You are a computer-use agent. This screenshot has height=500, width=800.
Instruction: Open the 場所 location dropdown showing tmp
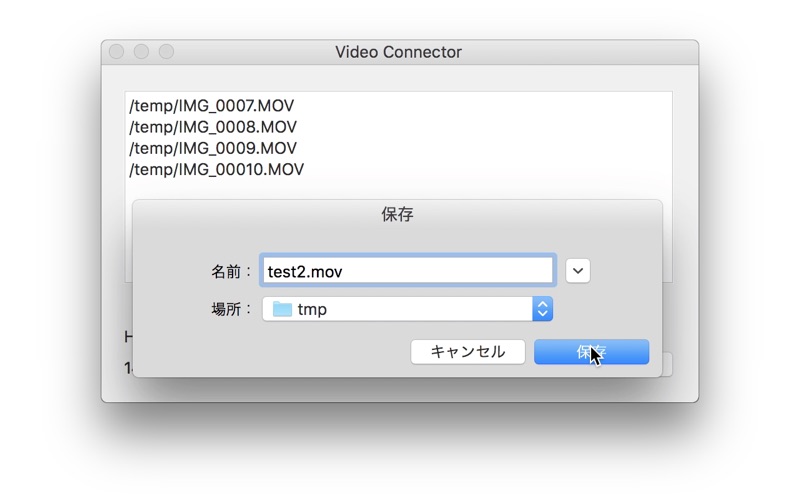pyautogui.click(x=408, y=309)
